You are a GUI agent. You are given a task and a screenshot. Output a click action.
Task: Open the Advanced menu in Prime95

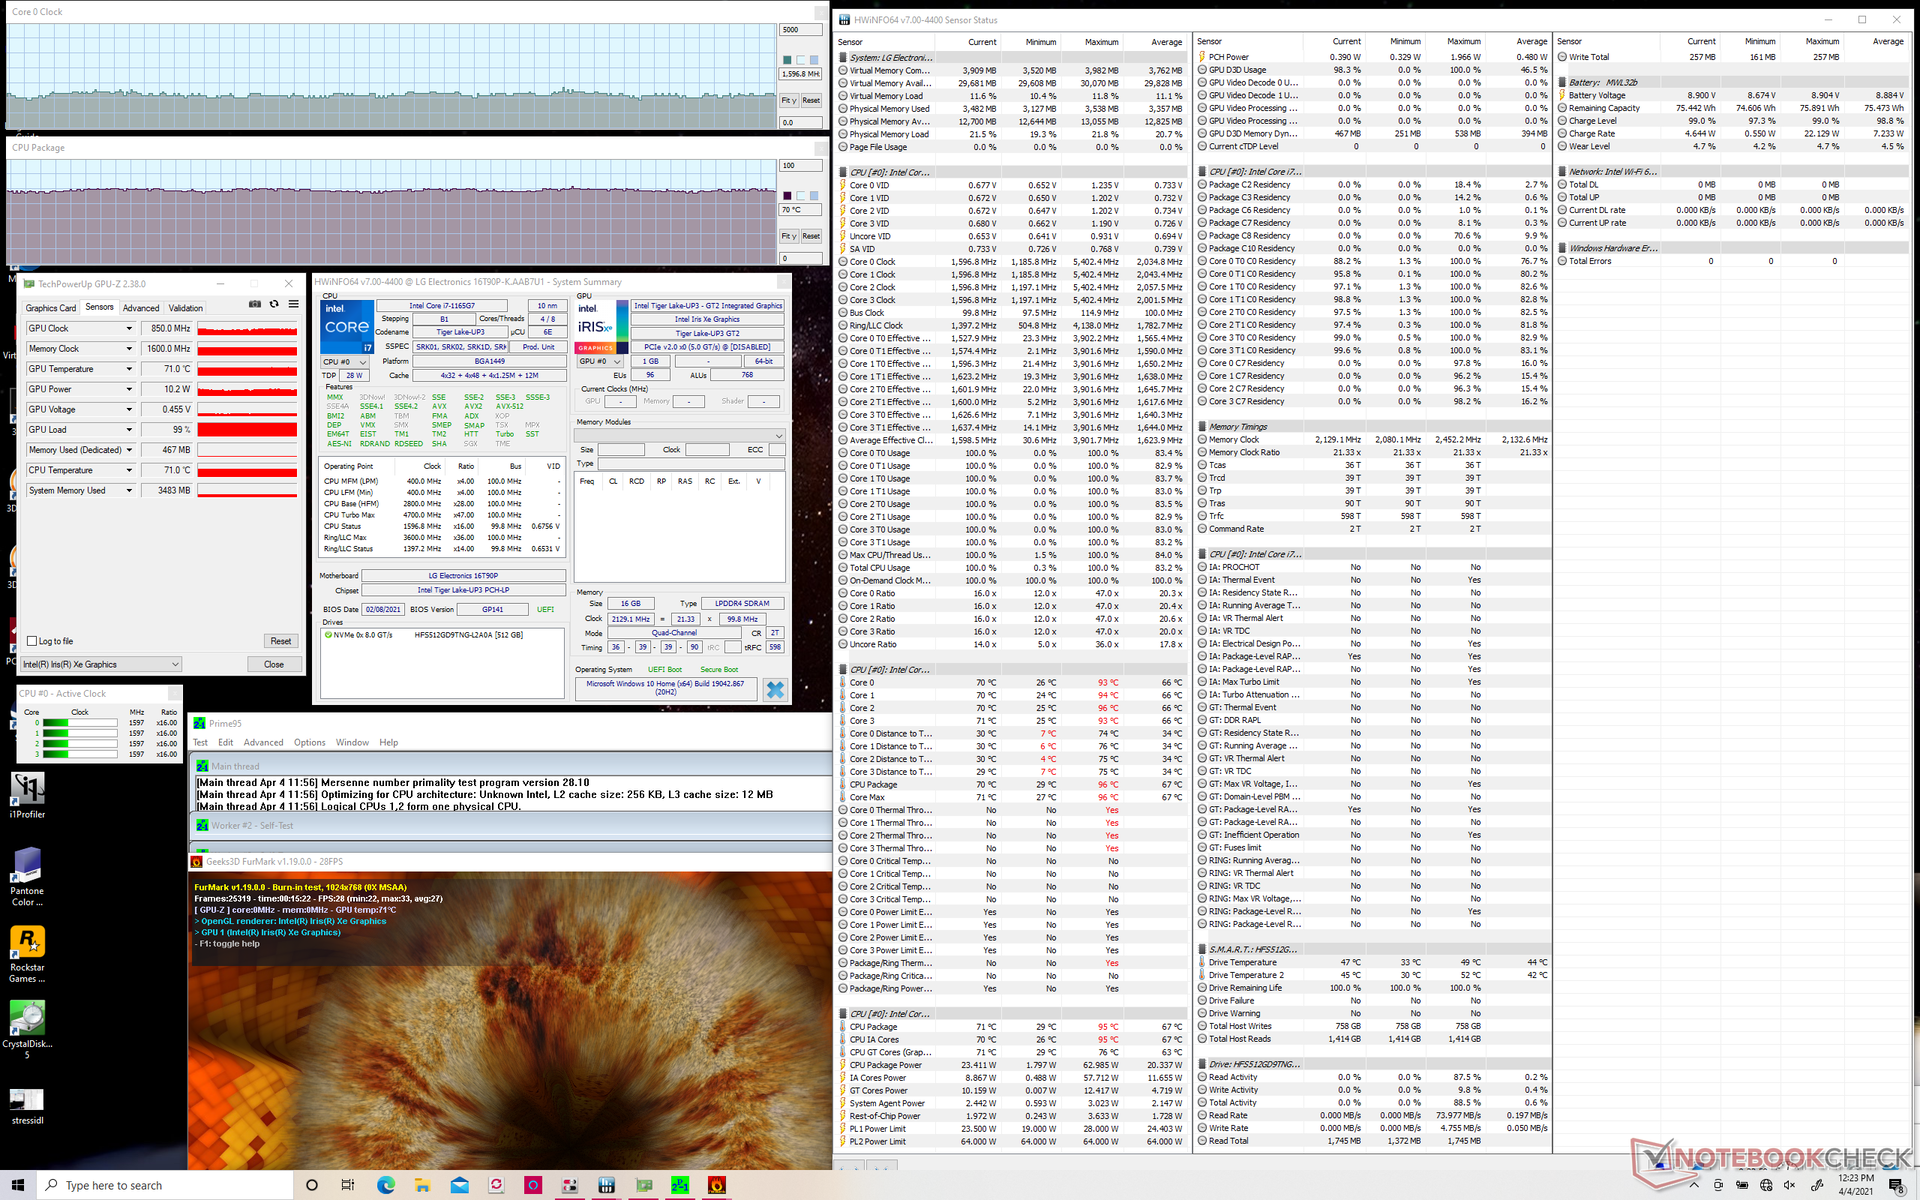[x=263, y=742]
